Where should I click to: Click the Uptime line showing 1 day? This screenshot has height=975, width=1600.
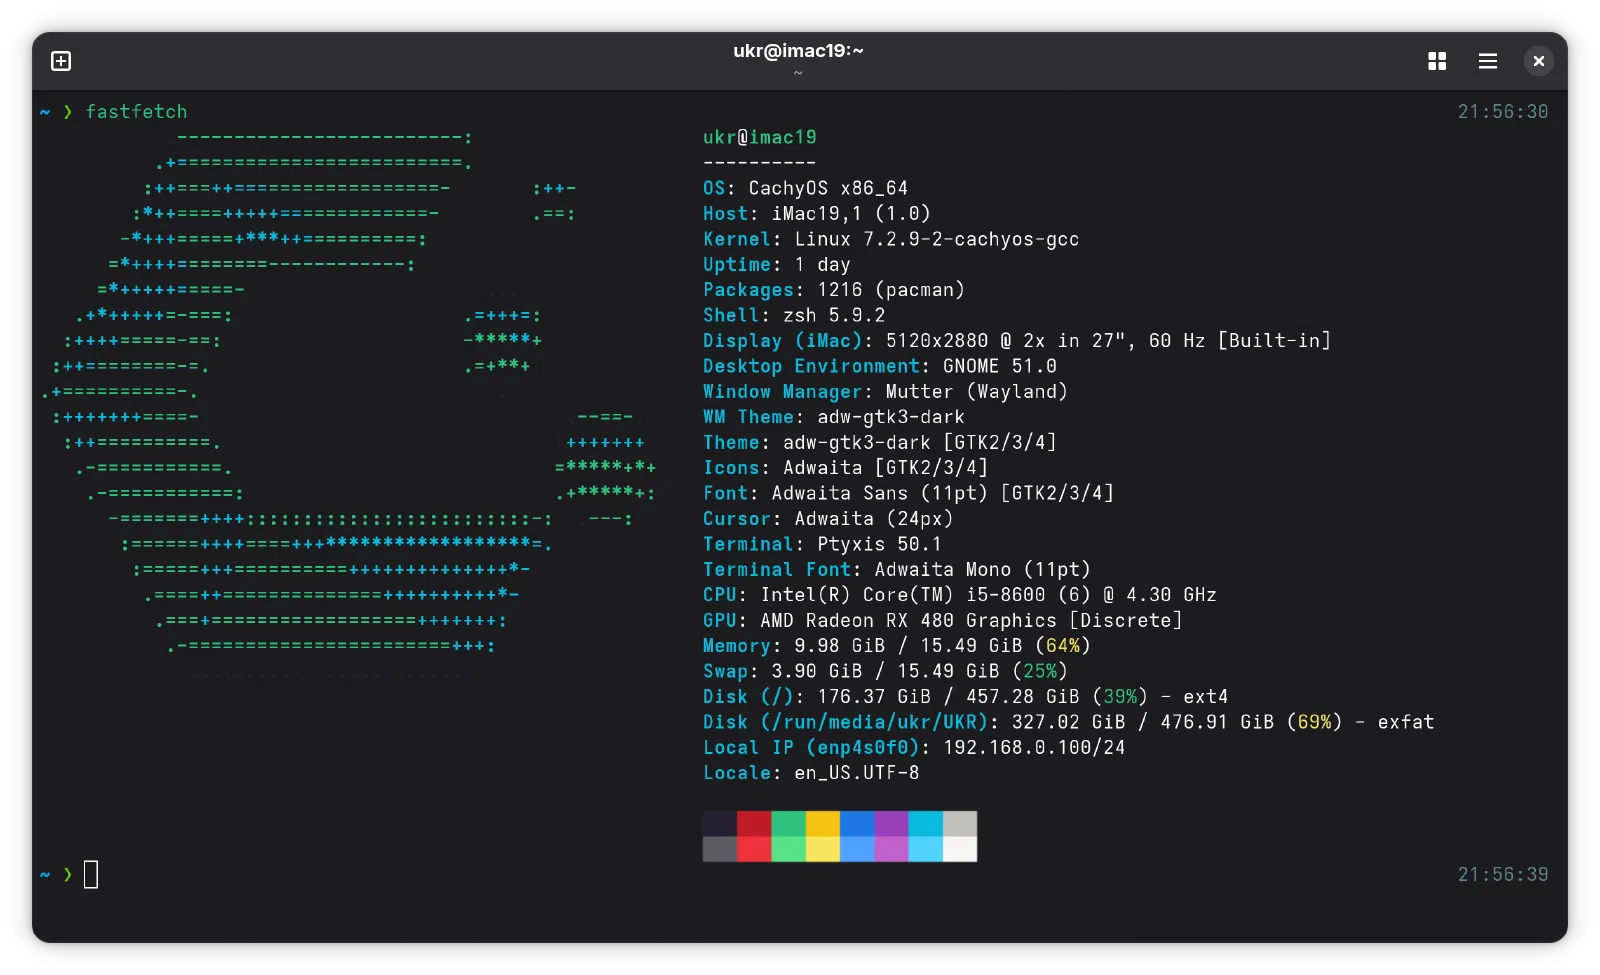(x=777, y=264)
